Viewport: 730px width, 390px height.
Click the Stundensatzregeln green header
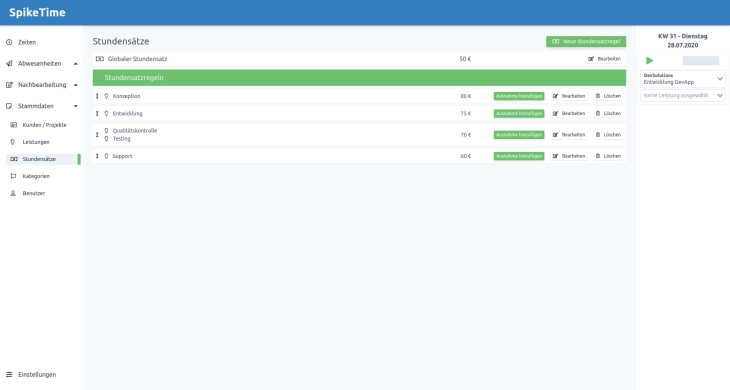click(x=359, y=78)
